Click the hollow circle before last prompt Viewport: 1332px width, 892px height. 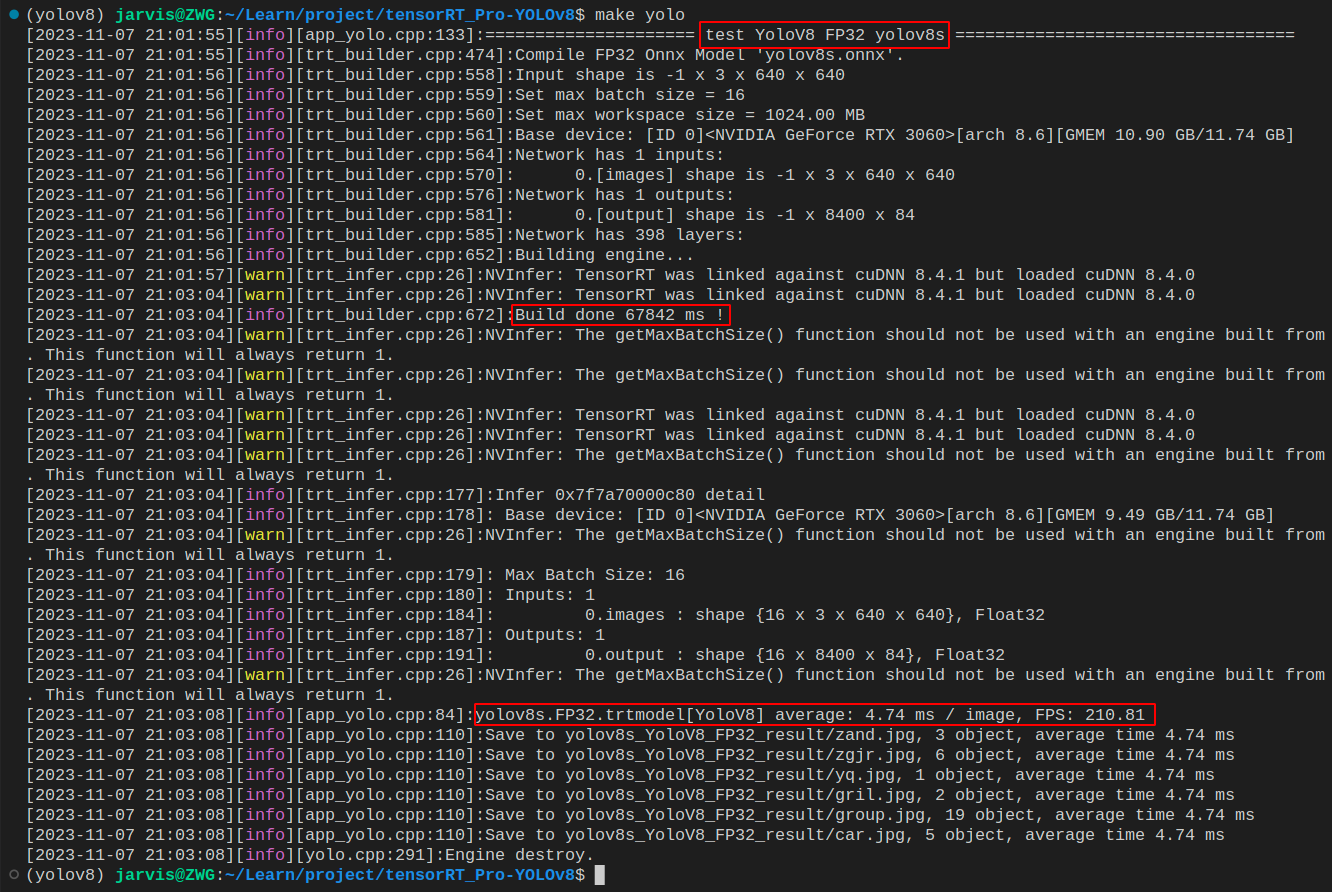point(13,874)
